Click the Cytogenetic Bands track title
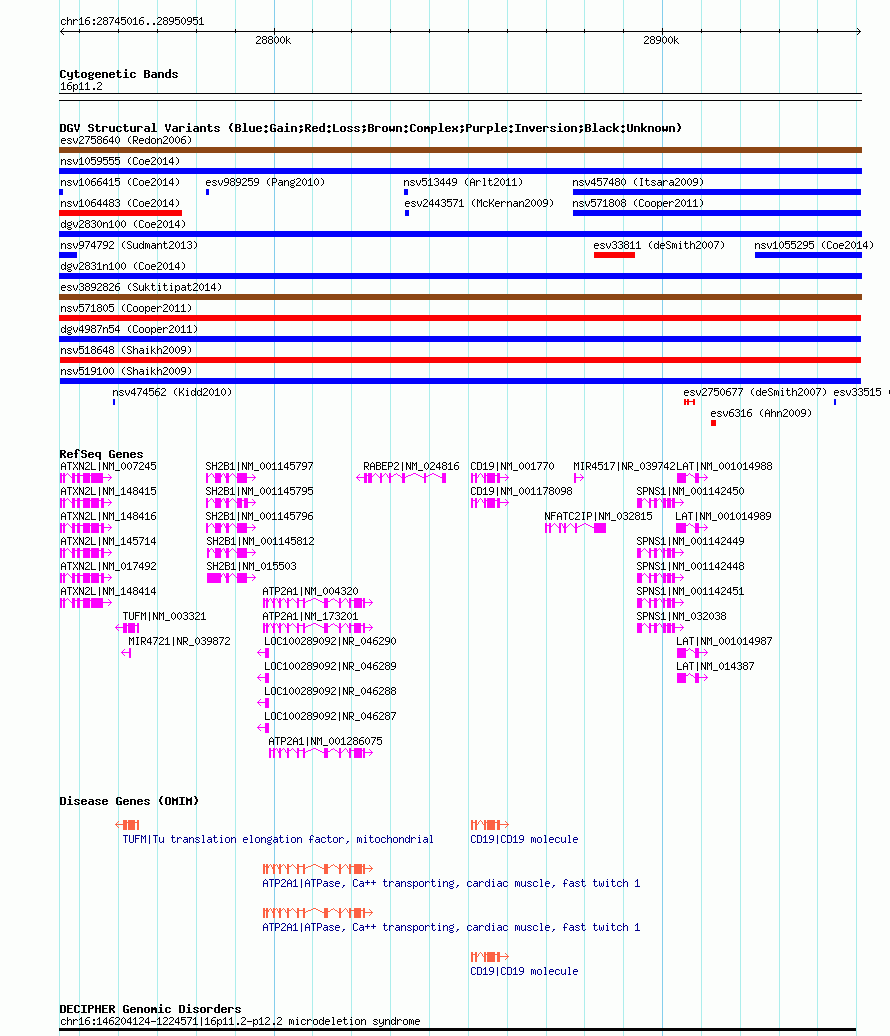This screenshot has width=890, height=1036. pyautogui.click(x=119, y=74)
